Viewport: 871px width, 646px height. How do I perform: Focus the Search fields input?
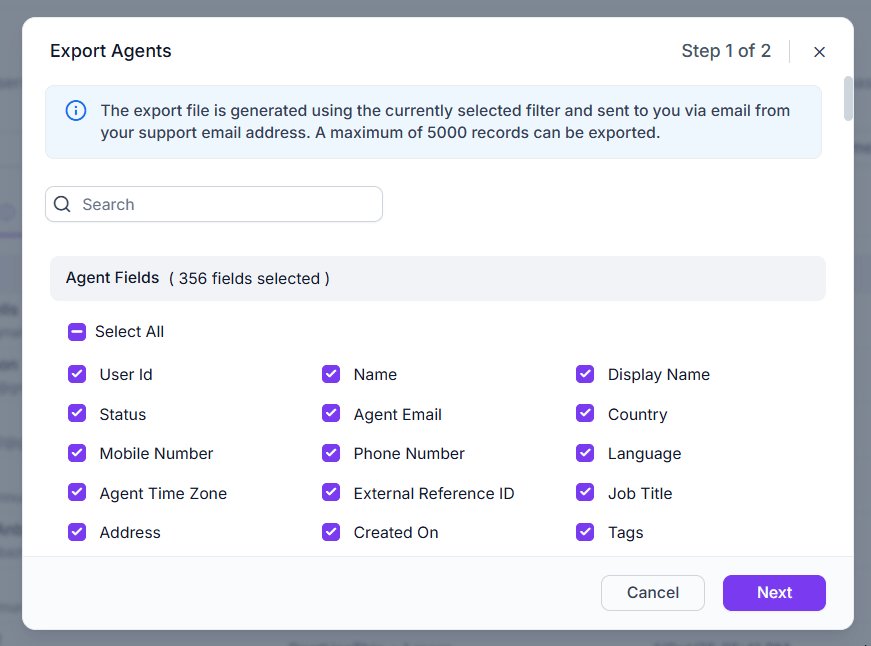[225, 204]
